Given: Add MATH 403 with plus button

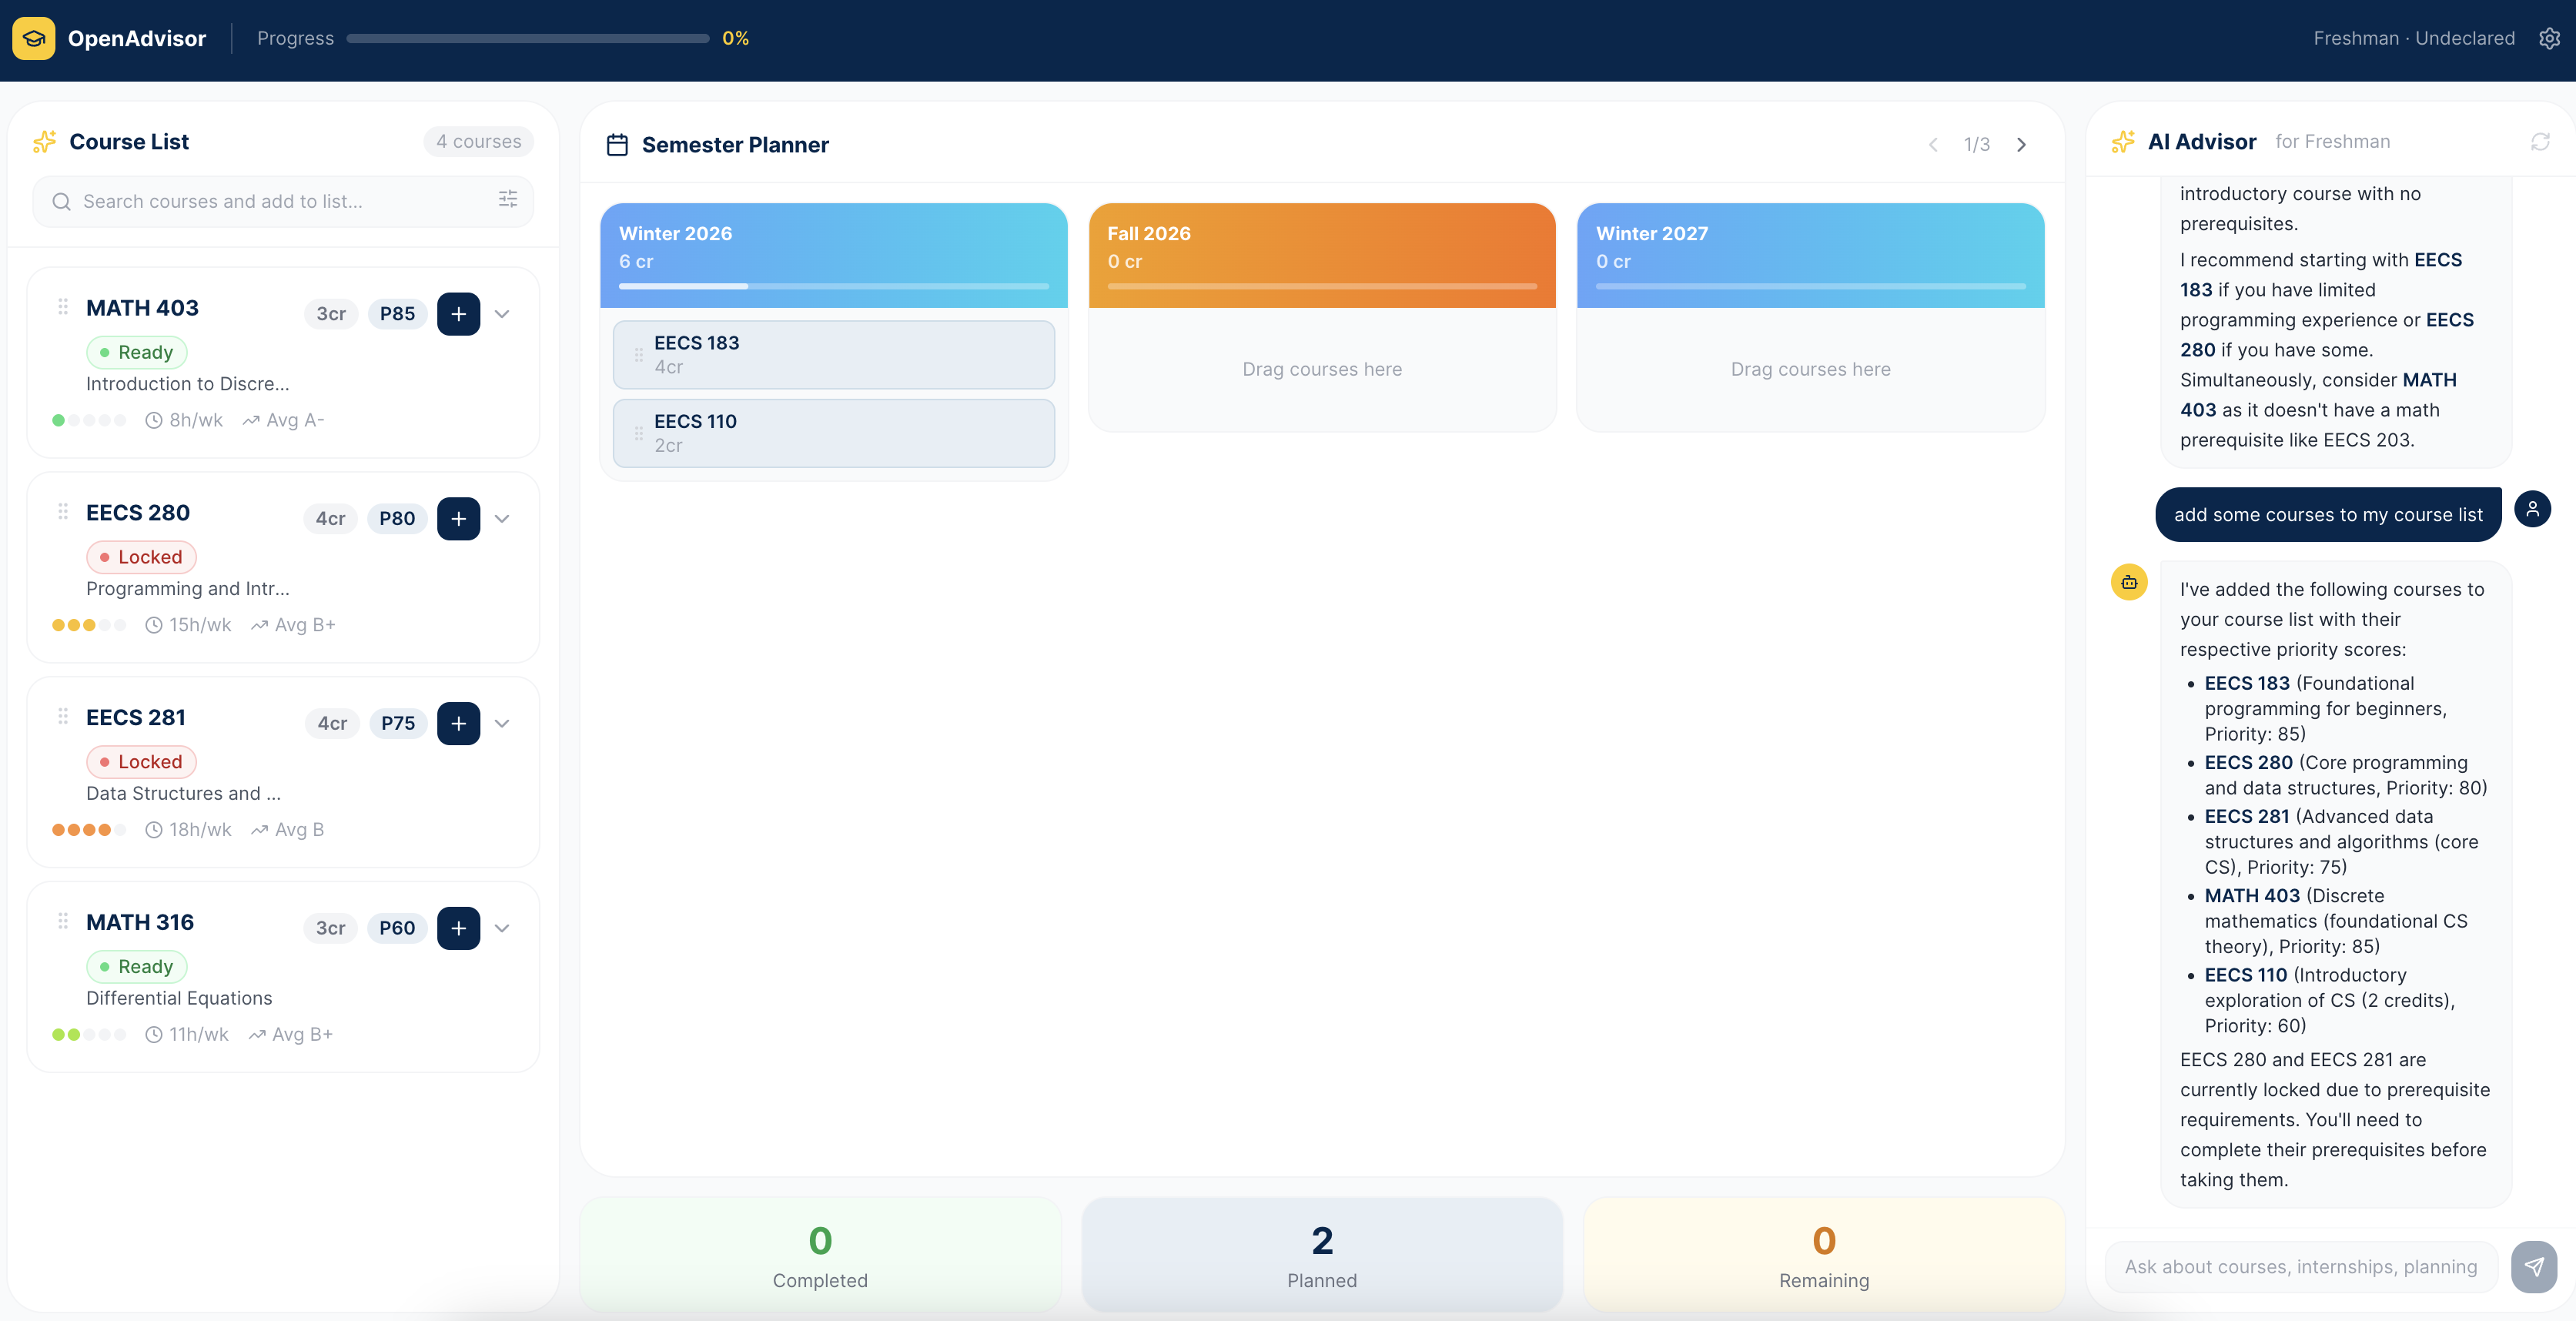Looking at the screenshot, I should pyautogui.click(x=458, y=314).
